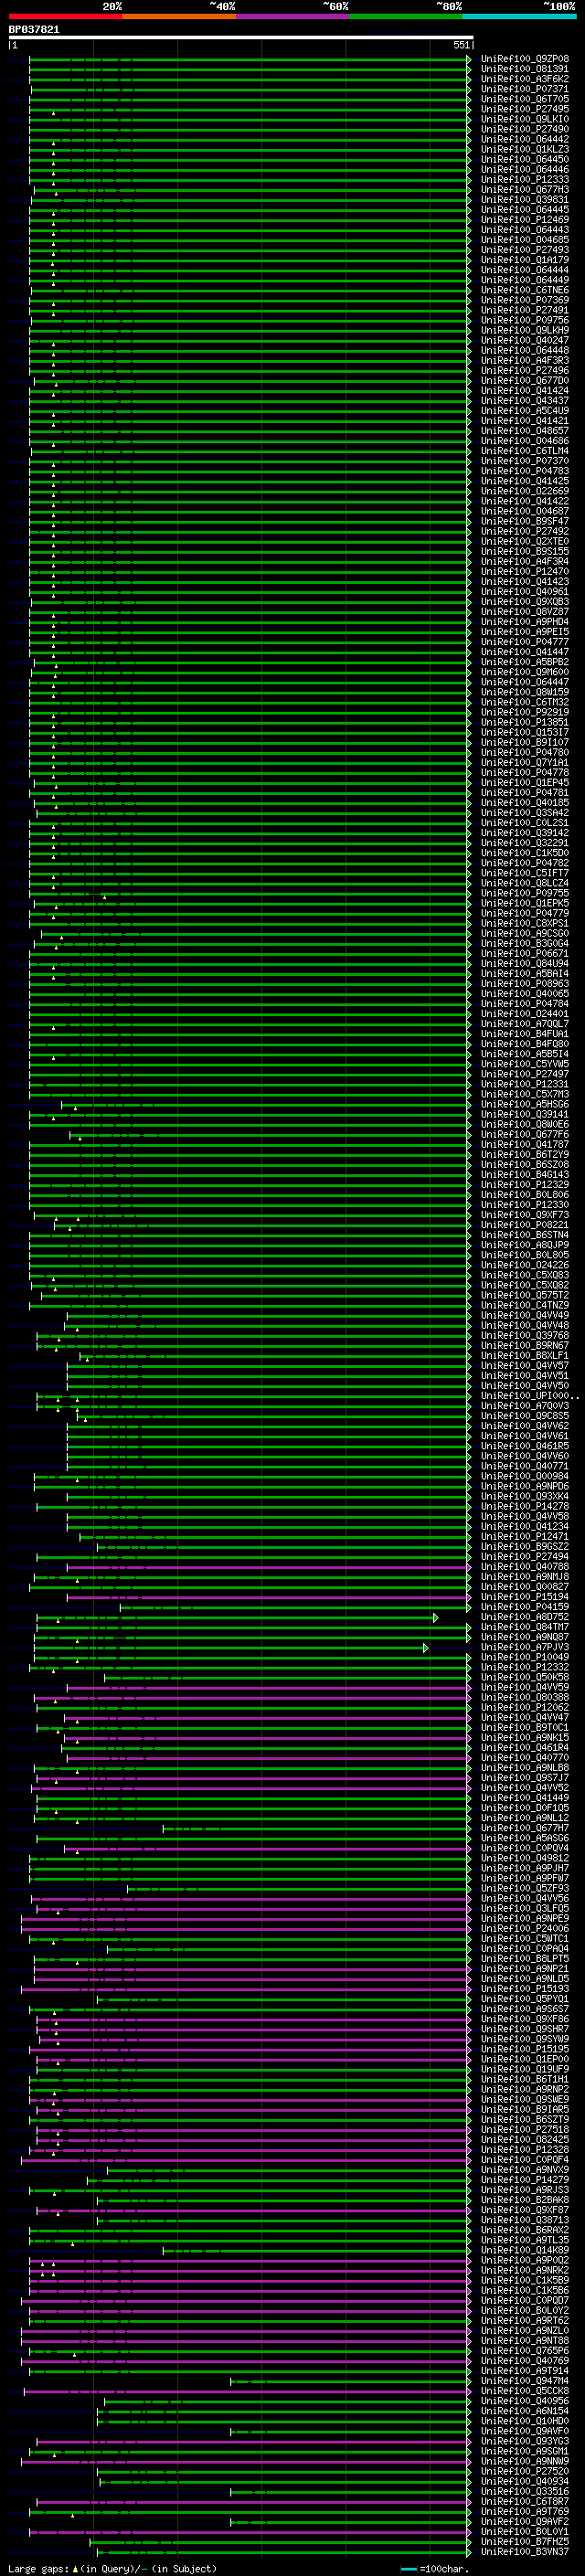Click hit label UniRef100_Q1A179

point(525,260)
